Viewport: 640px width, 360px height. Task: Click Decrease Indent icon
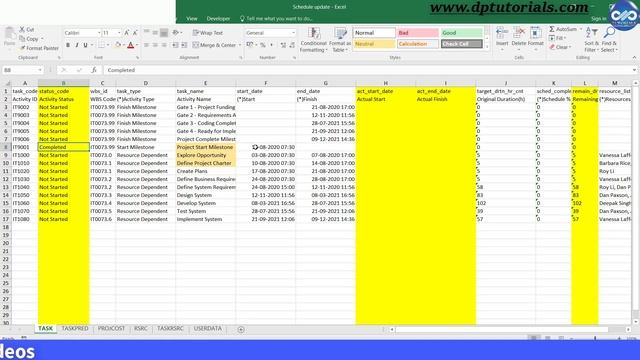175,45
